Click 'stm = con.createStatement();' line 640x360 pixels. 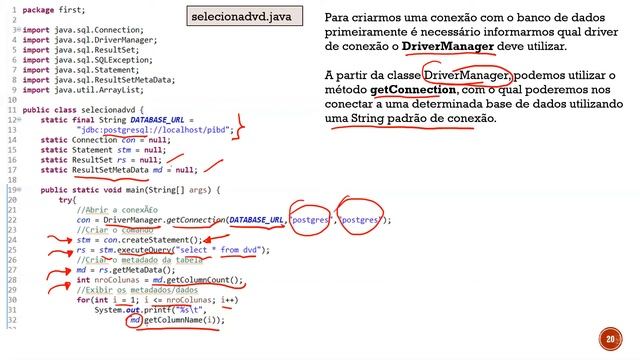tap(139, 240)
